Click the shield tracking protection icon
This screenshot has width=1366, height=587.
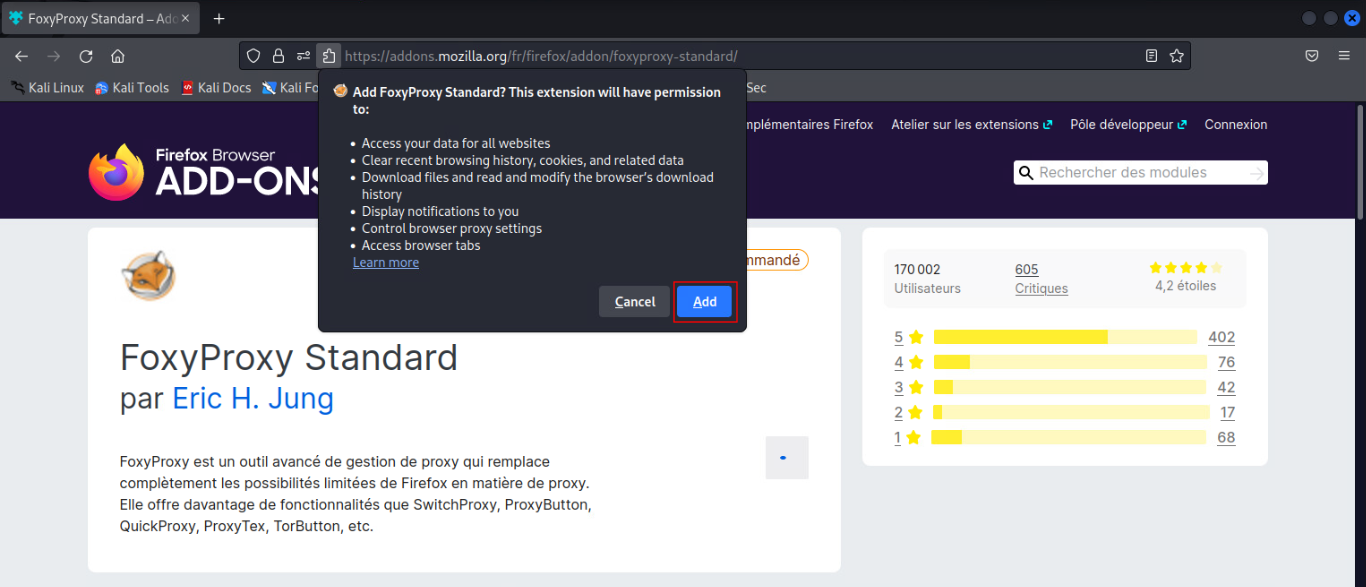[x=254, y=56]
